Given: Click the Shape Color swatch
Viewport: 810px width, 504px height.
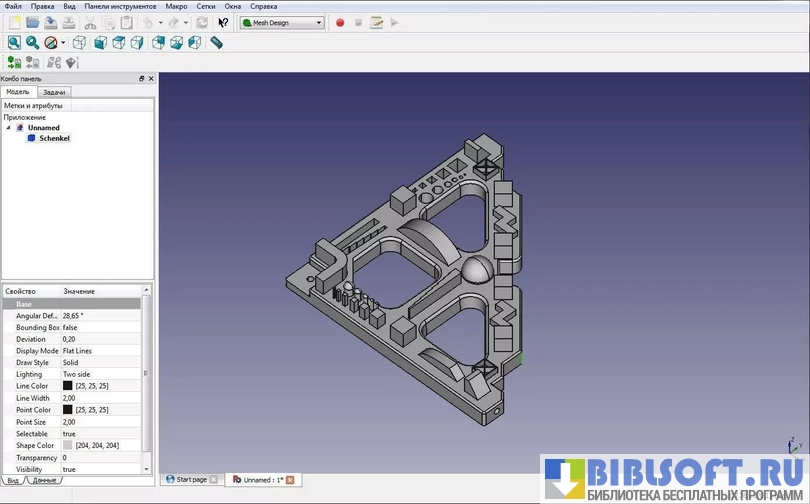Looking at the screenshot, I should (68, 445).
